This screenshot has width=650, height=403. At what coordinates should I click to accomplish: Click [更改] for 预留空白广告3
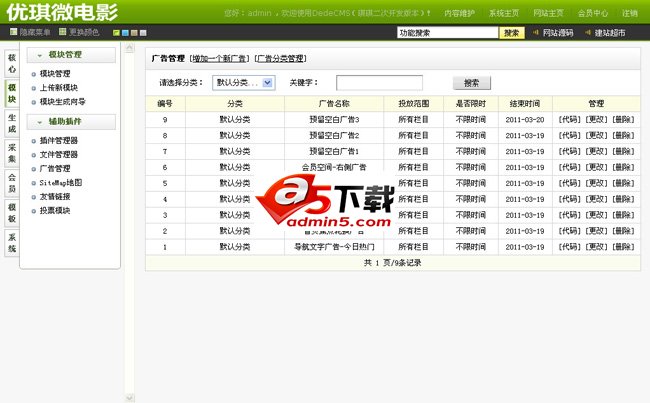[x=596, y=119]
